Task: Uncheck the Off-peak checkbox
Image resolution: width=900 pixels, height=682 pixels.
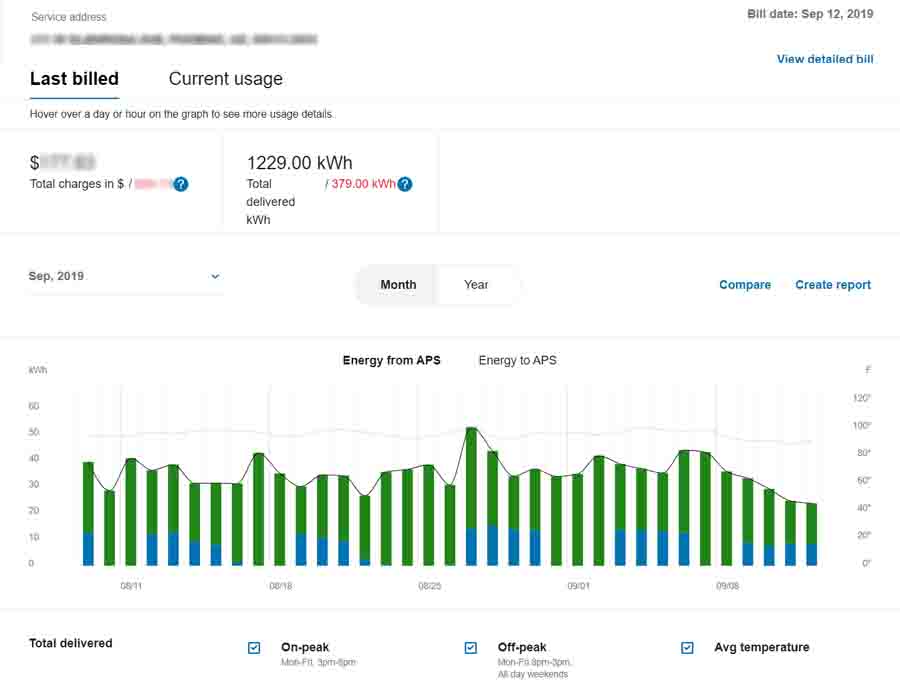Action: tap(471, 648)
